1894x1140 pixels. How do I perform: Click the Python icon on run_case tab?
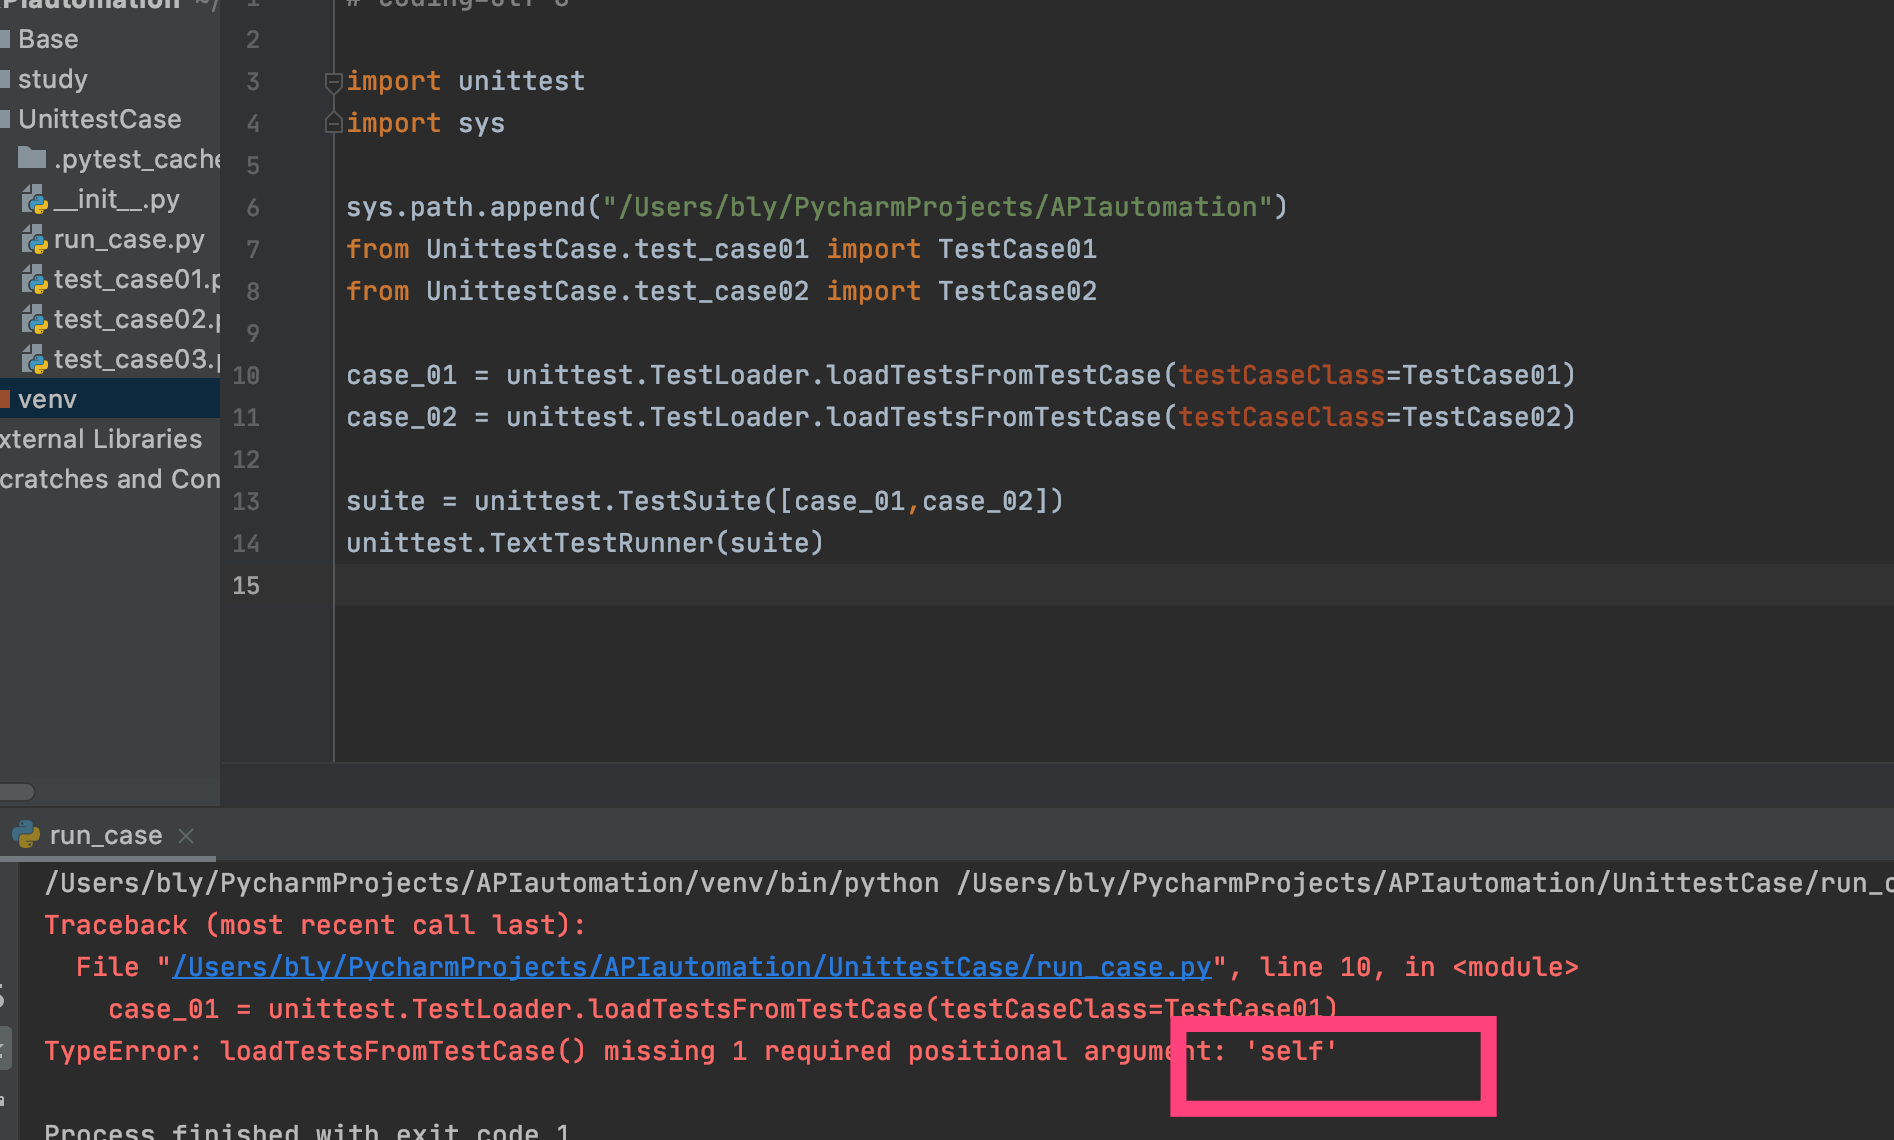point(26,834)
